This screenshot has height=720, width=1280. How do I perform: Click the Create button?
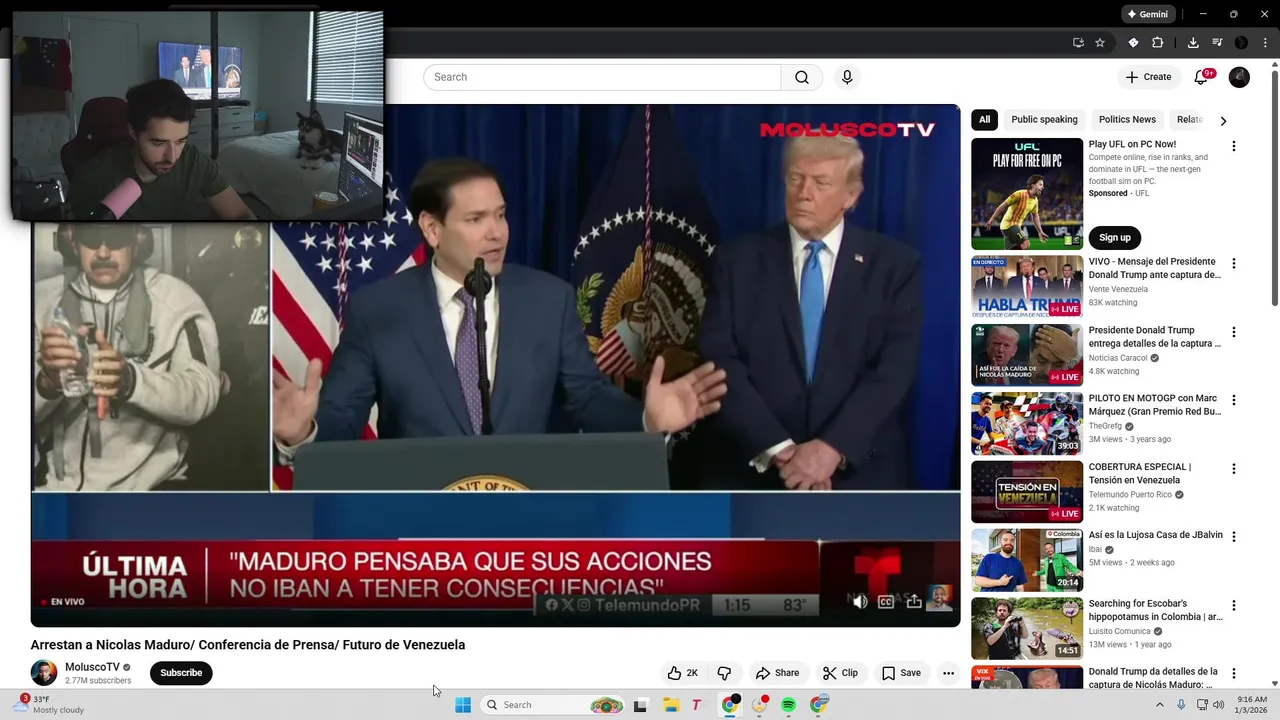(1148, 77)
